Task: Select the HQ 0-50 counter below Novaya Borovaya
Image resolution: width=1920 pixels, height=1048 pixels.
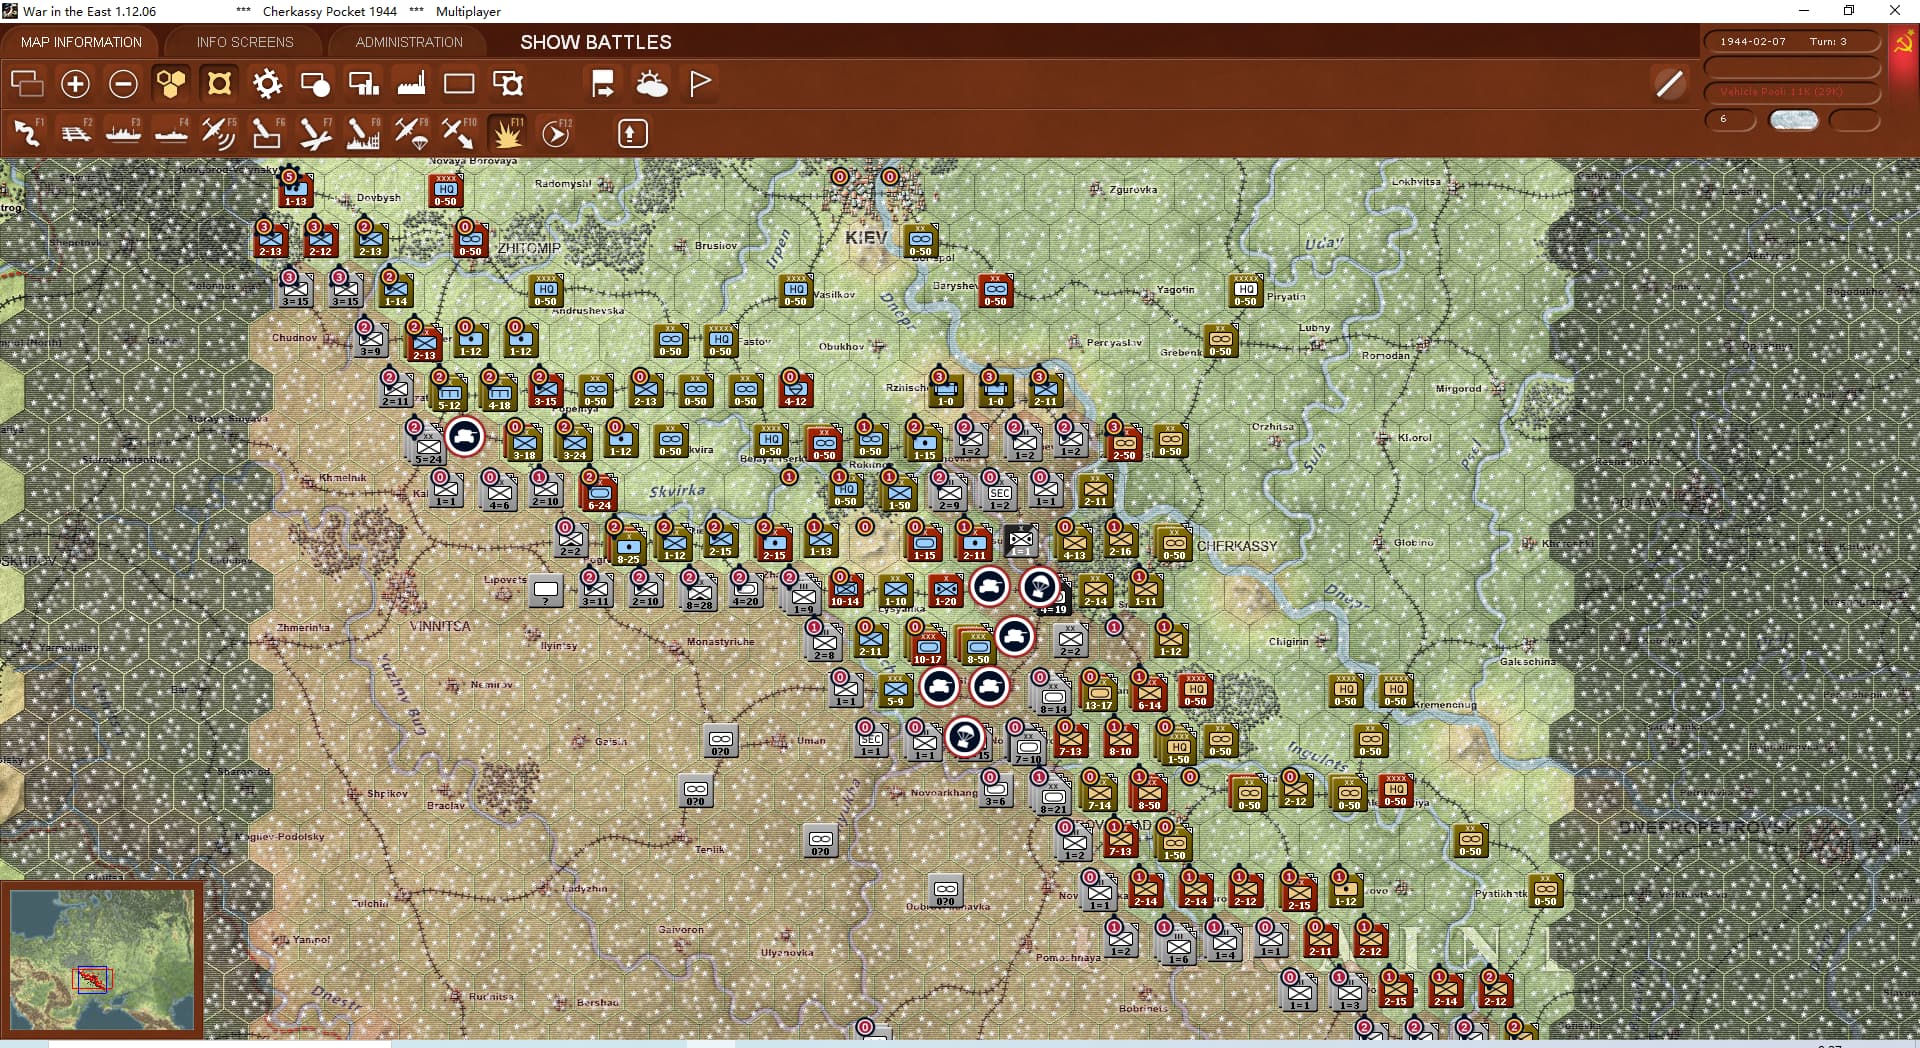Action: (x=446, y=190)
